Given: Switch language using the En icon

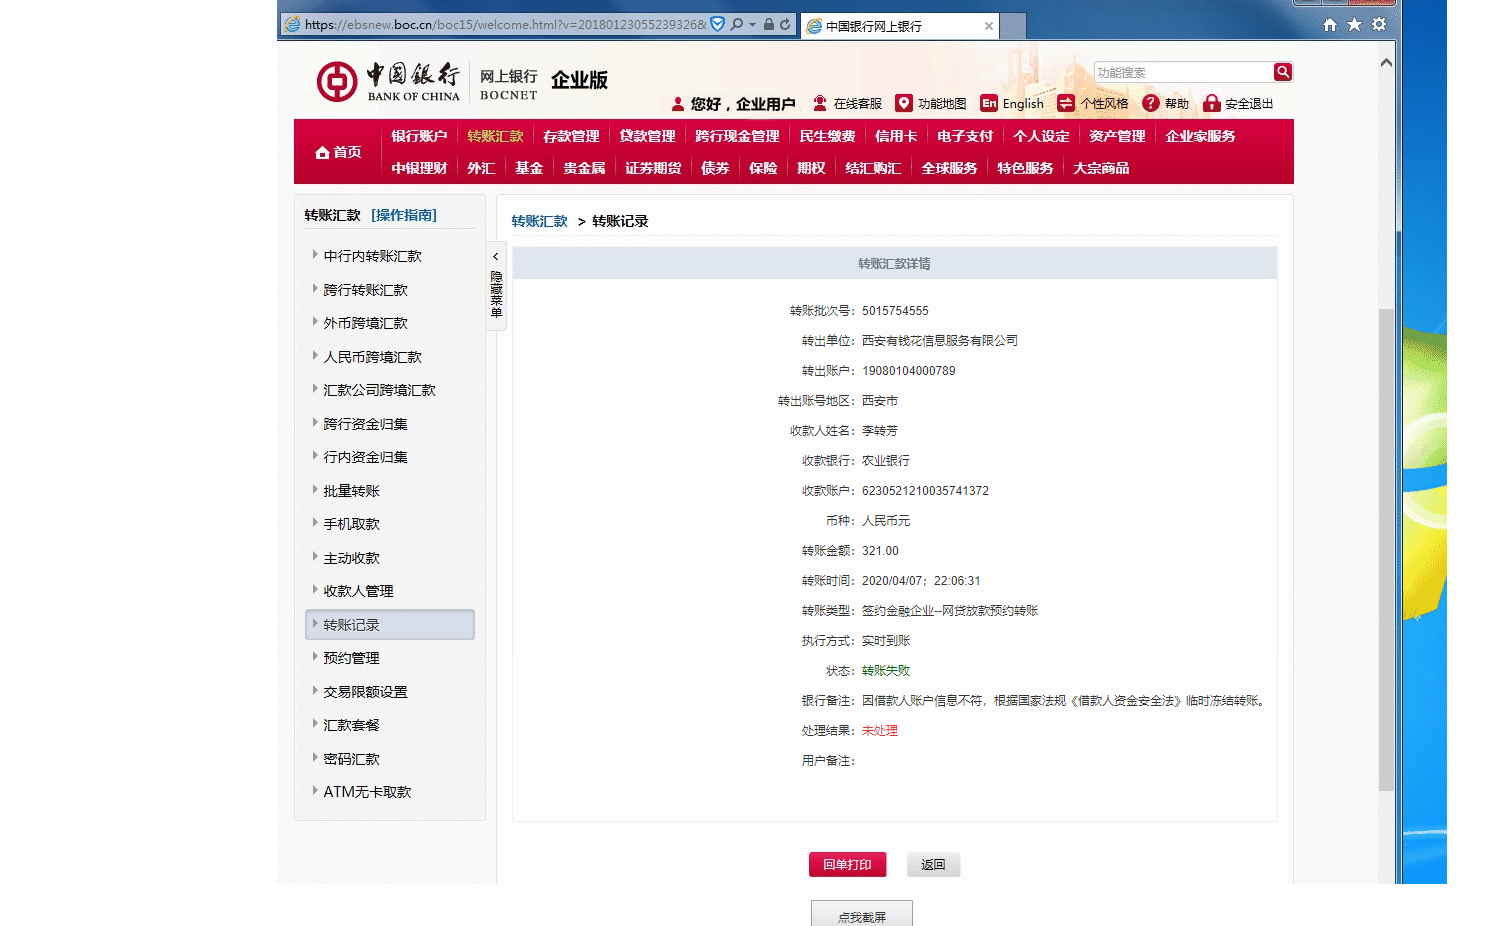Looking at the screenshot, I should click(989, 103).
